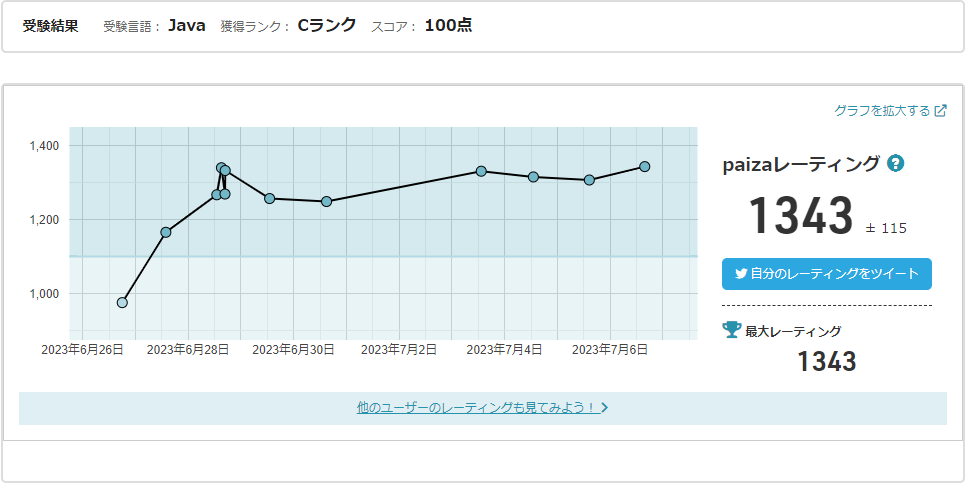Image resolution: width=974 pixels, height=488 pixels.
Task: Click the external-link icon after グラフを拡大する
Action: click(x=940, y=111)
